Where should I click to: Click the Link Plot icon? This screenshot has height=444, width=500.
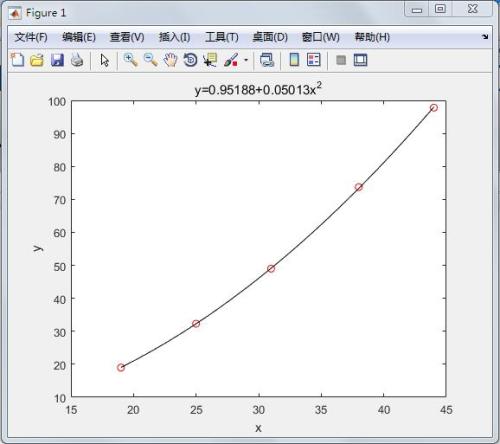[x=267, y=60]
